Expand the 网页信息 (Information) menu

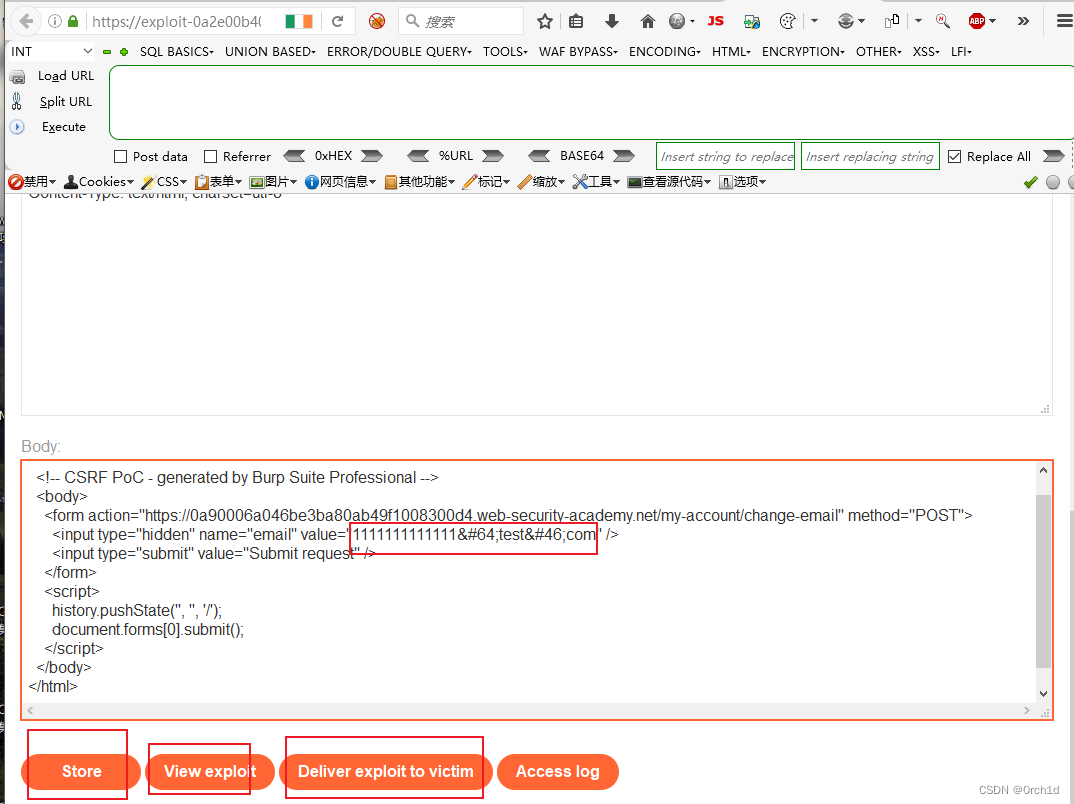click(340, 181)
